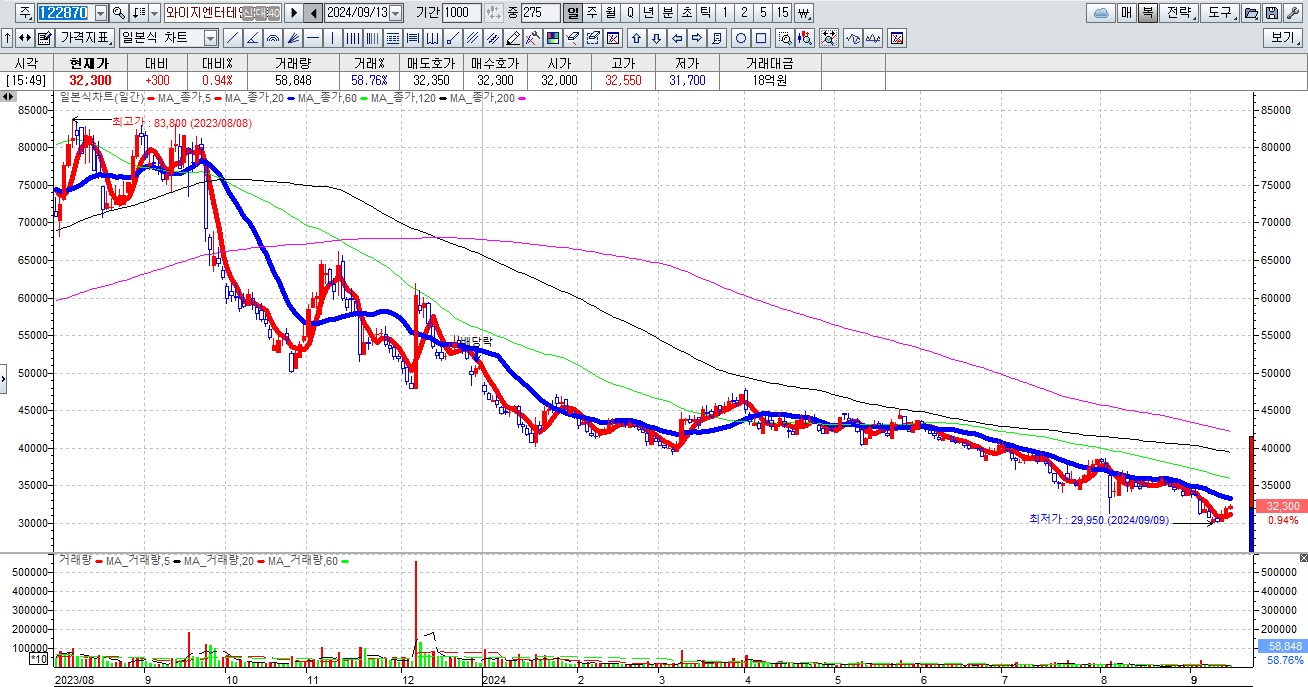1308x687 pixels.
Task: Click the small left-right arrows above price axis
Action: (7, 97)
